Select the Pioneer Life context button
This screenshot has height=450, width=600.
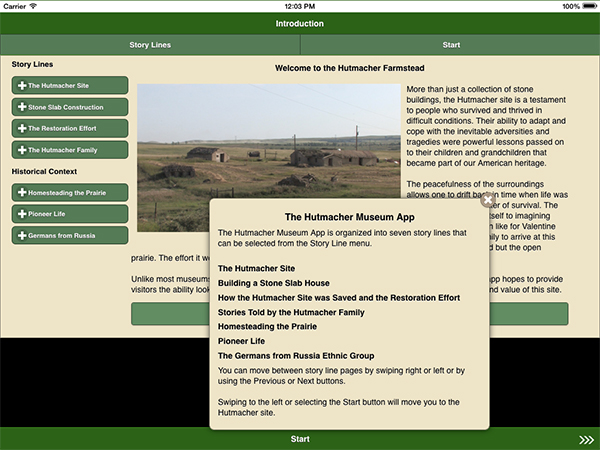[x=70, y=214]
